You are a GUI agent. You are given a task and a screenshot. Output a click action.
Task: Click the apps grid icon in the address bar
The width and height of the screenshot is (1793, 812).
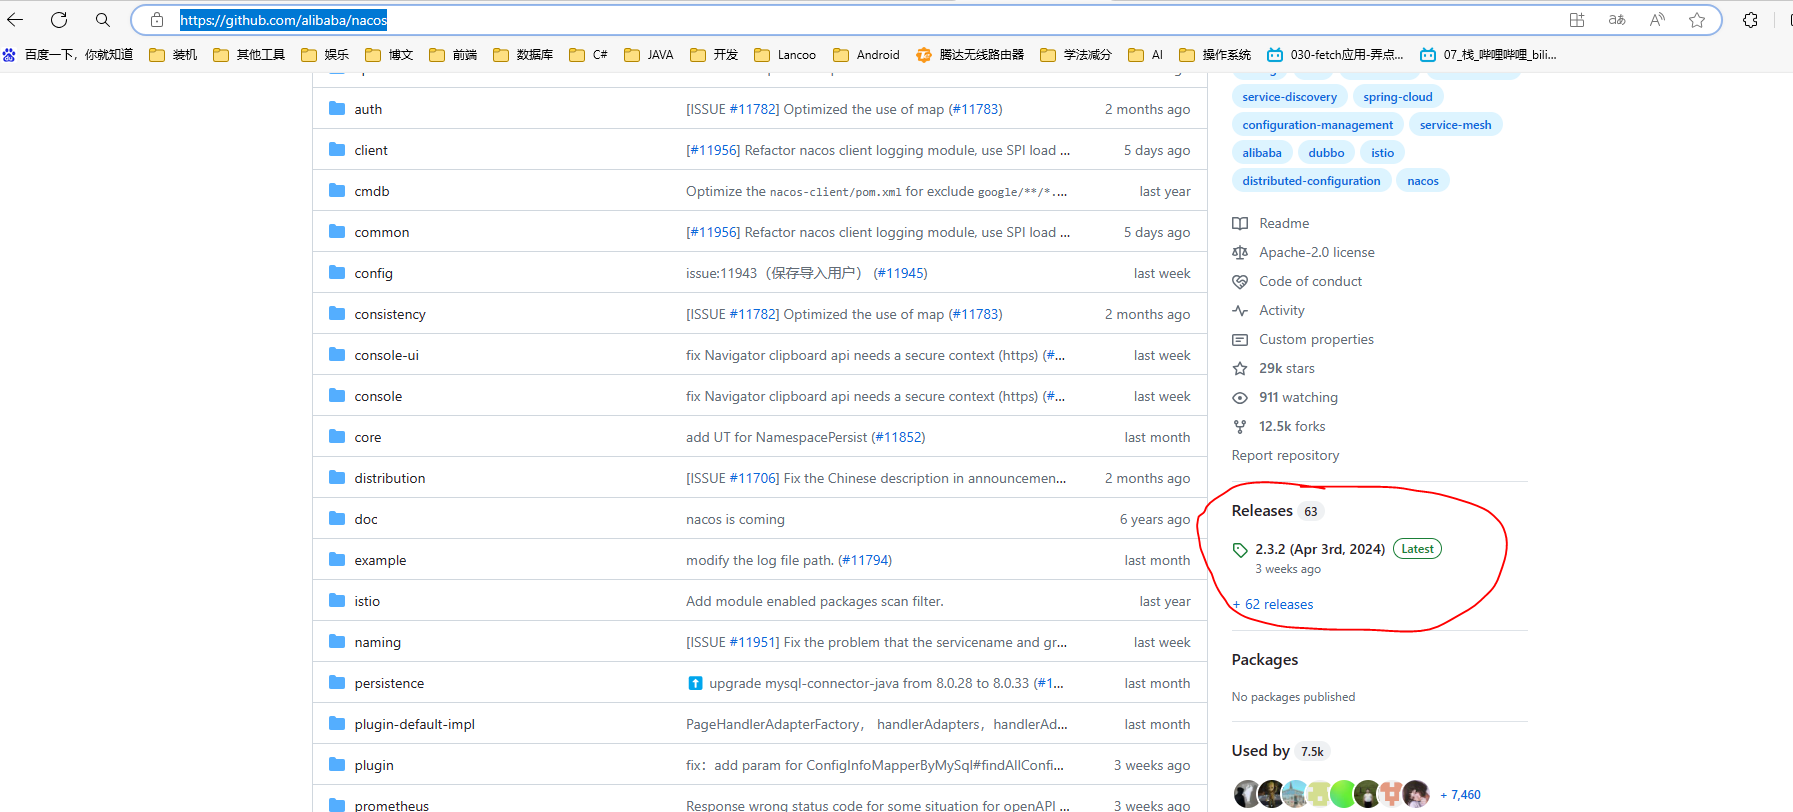pos(1577,20)
